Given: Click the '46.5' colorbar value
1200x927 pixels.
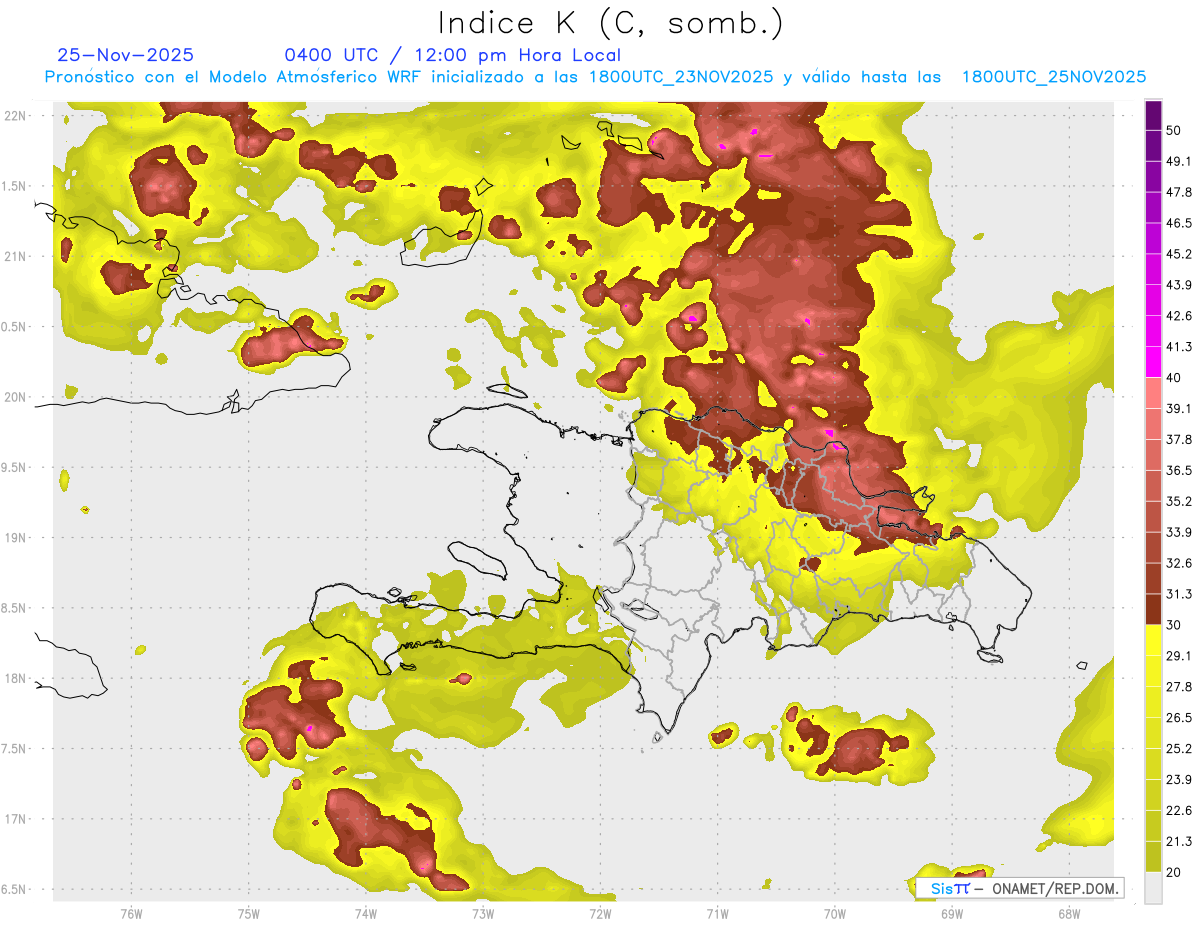Looking at the screenshot, I should click(1180, 223).
